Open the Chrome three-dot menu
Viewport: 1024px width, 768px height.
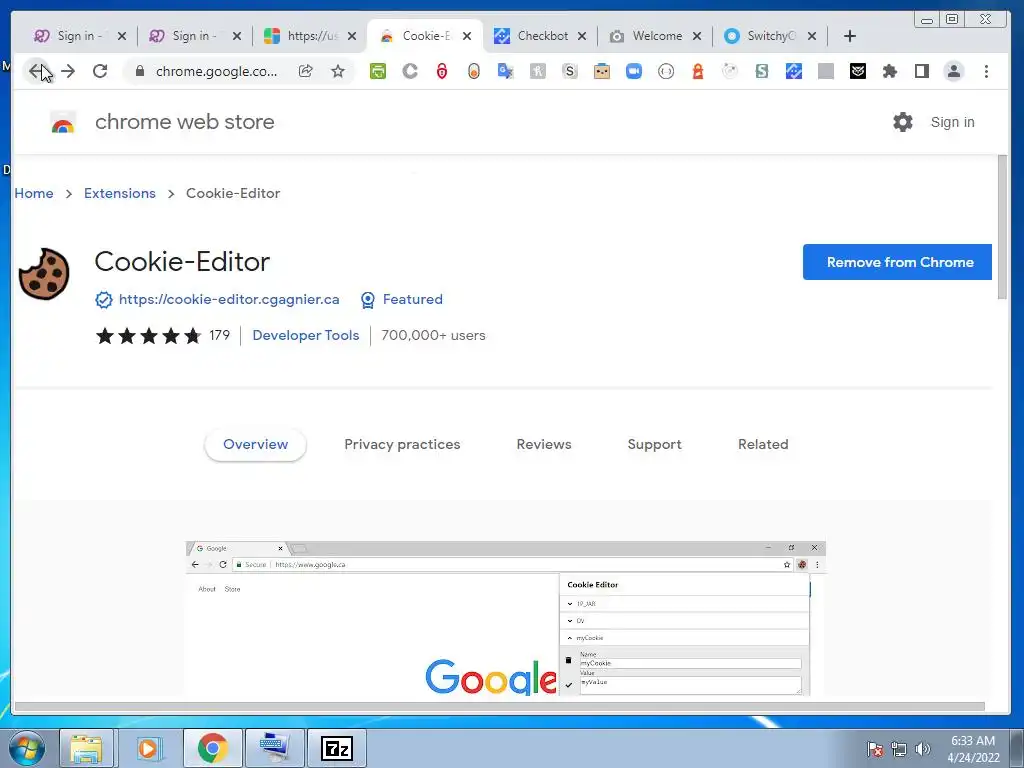[x=986, y=71]
